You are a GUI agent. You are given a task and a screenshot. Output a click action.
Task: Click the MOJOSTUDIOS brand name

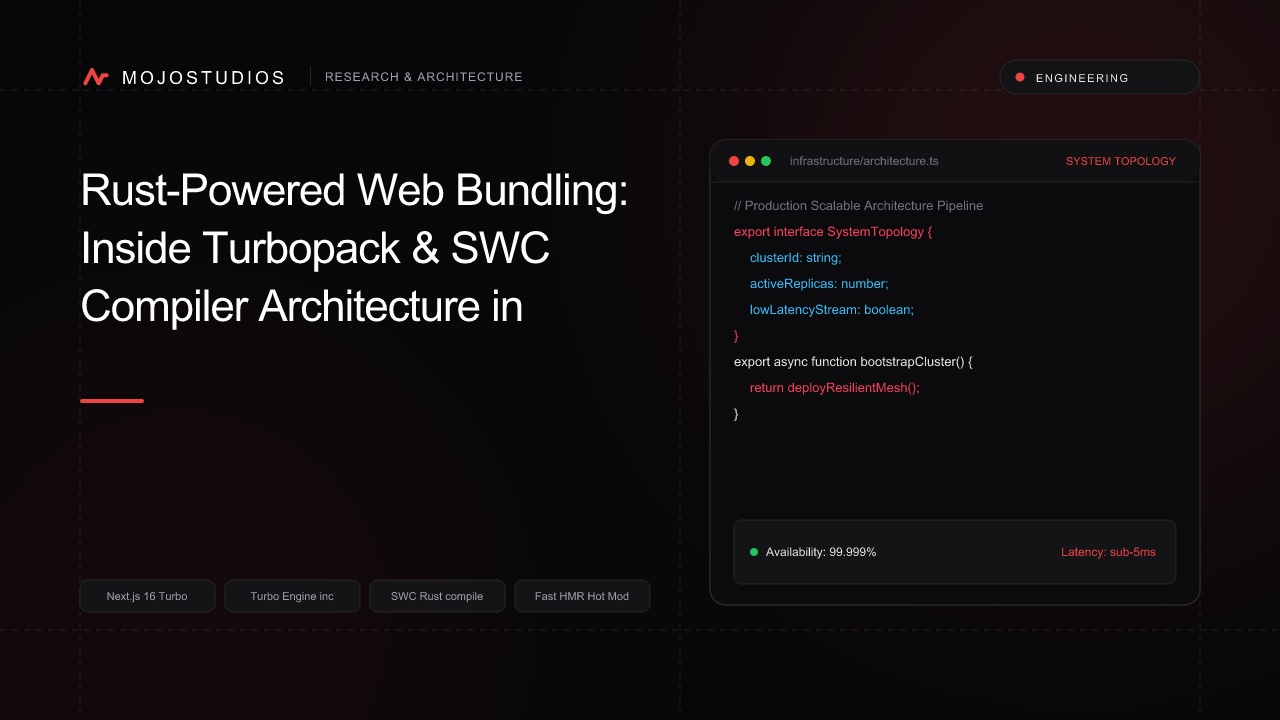tap(204, 77)
